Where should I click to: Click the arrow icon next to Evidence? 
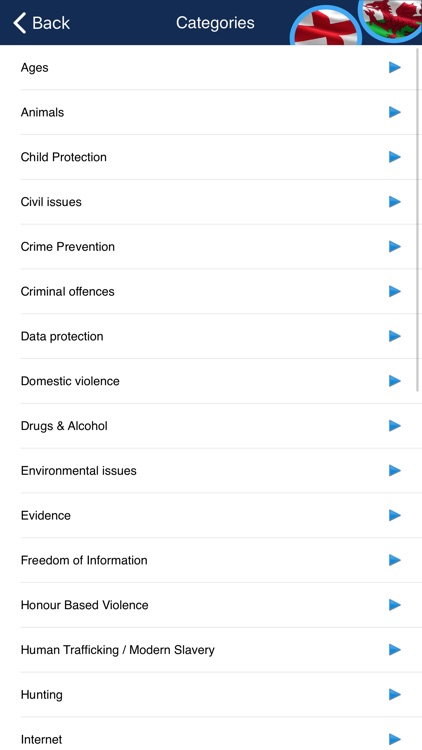[395, 515]
